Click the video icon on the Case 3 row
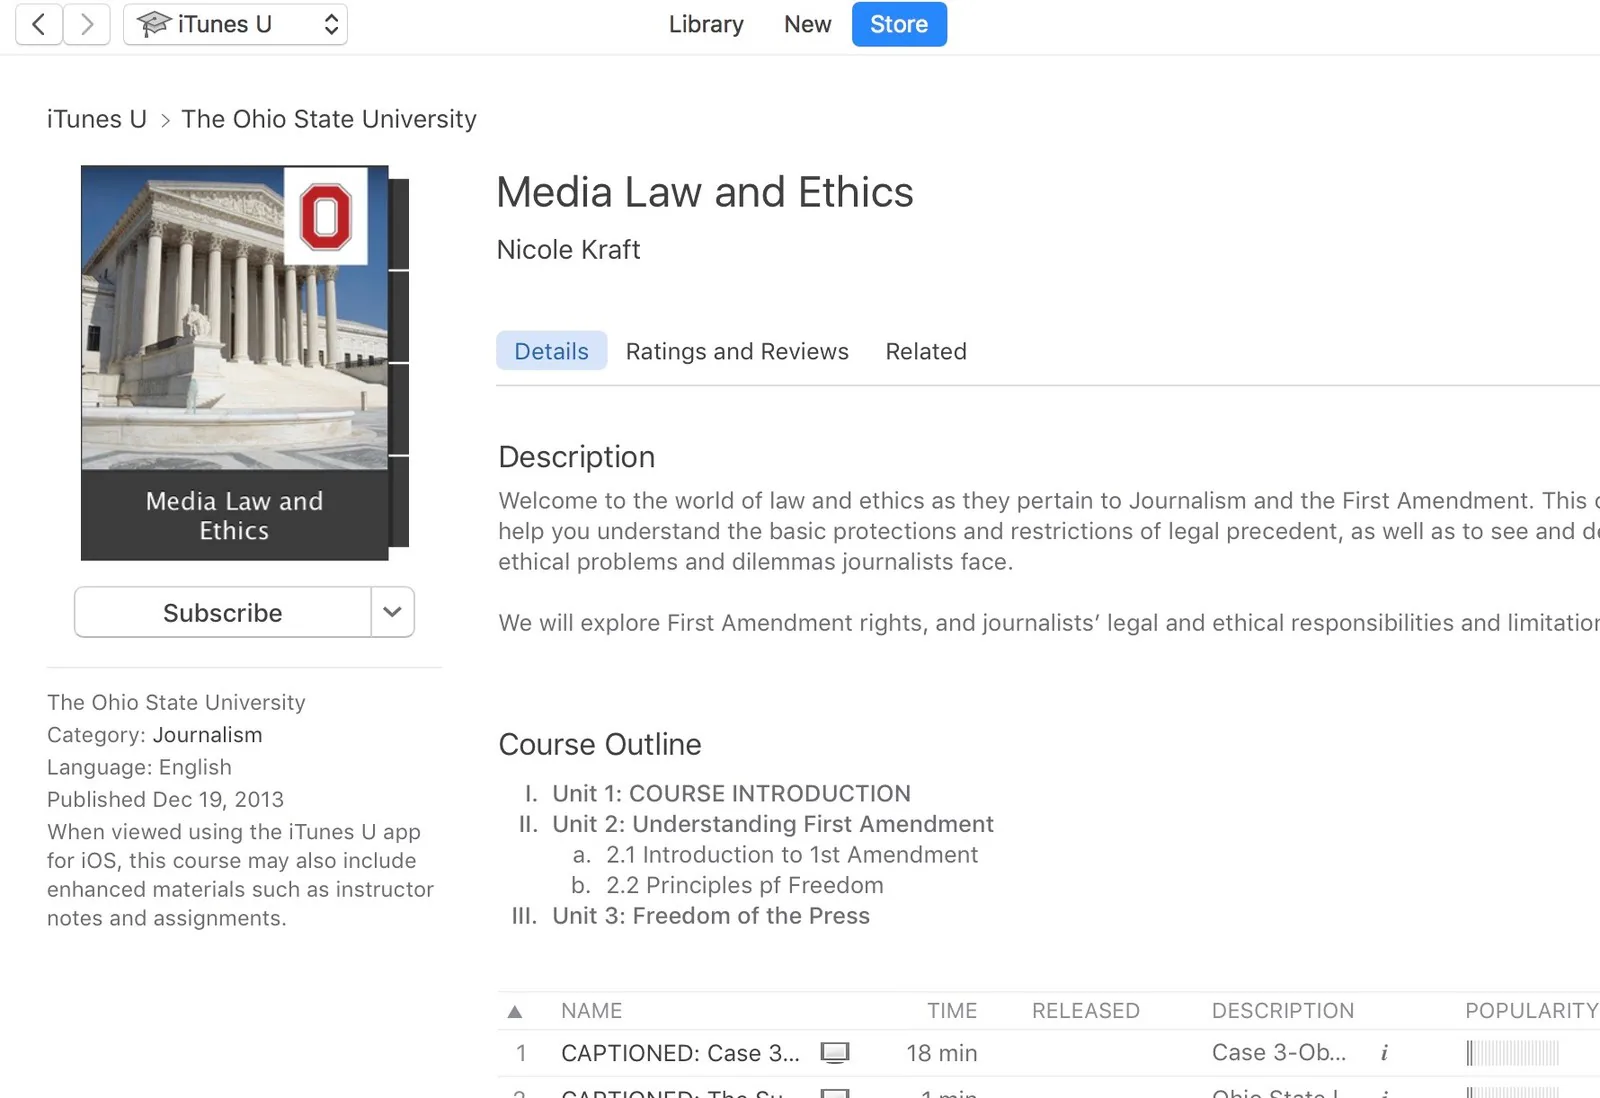The height and width of the screenshot is (1098, 1600). point(835,1052)
